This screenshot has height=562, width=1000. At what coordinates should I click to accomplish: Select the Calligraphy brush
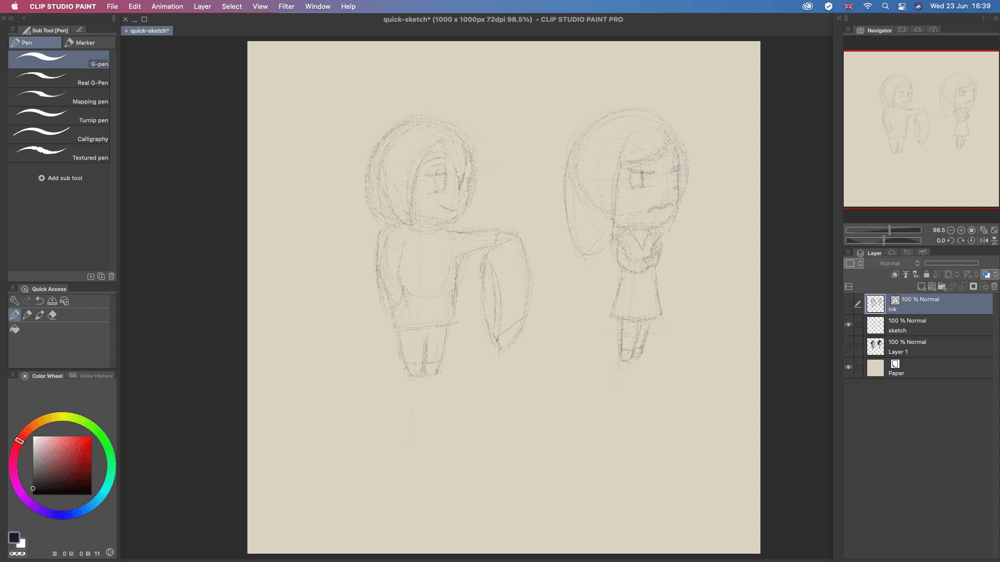click(59, 135)
